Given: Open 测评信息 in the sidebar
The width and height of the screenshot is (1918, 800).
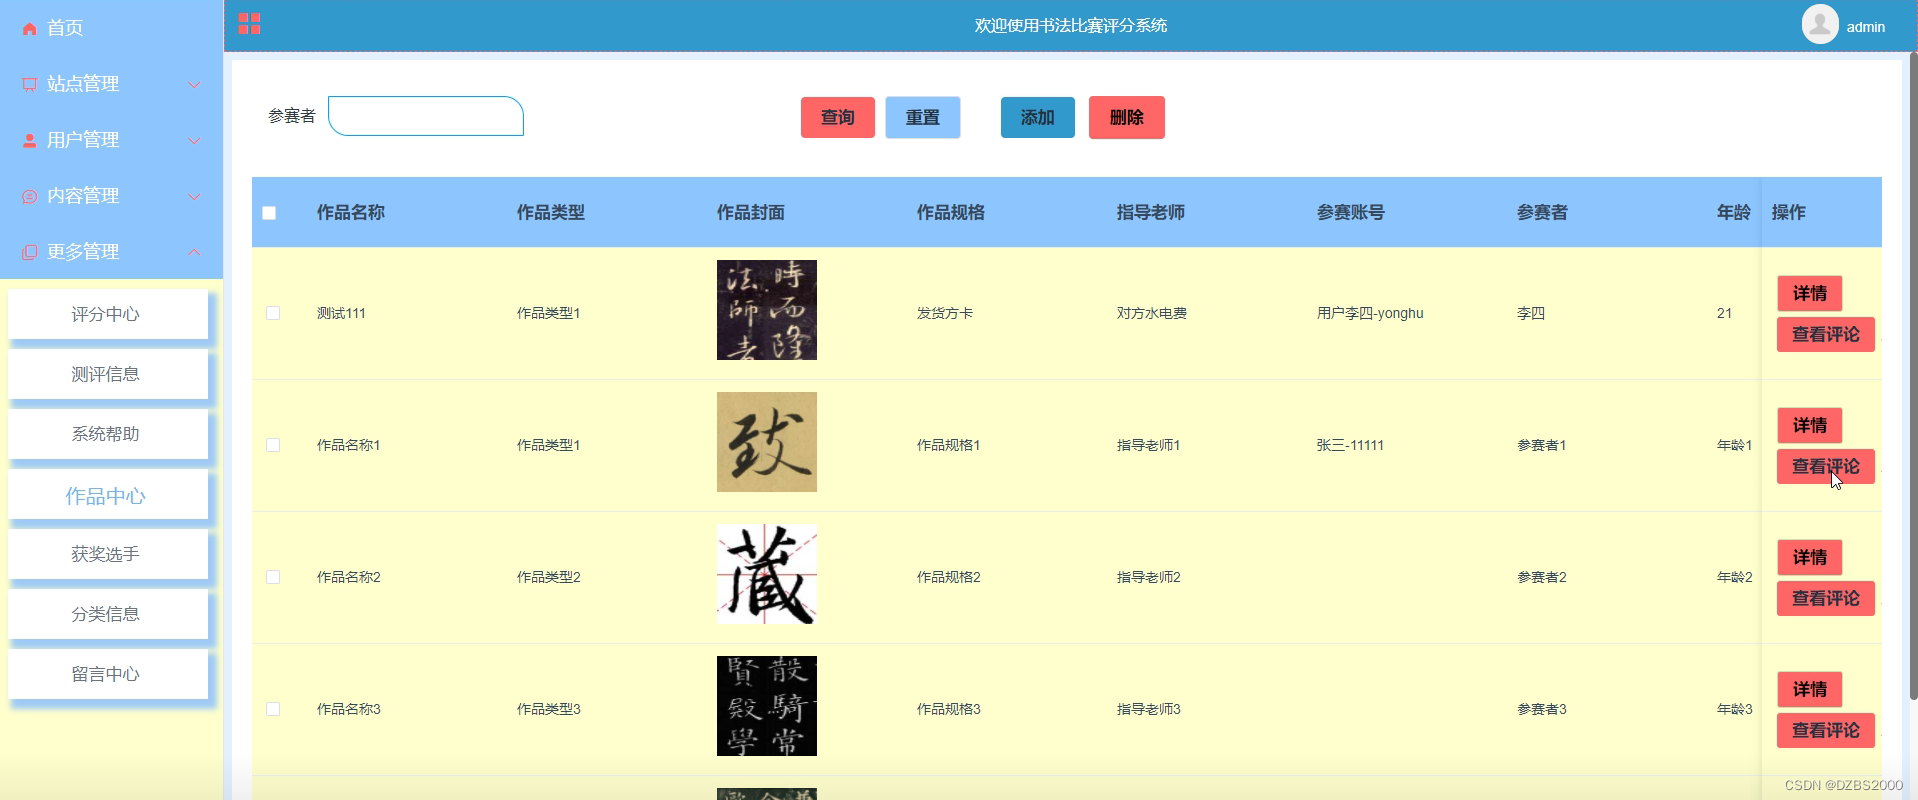Looking at the screenshot, I should coord(108,374).
